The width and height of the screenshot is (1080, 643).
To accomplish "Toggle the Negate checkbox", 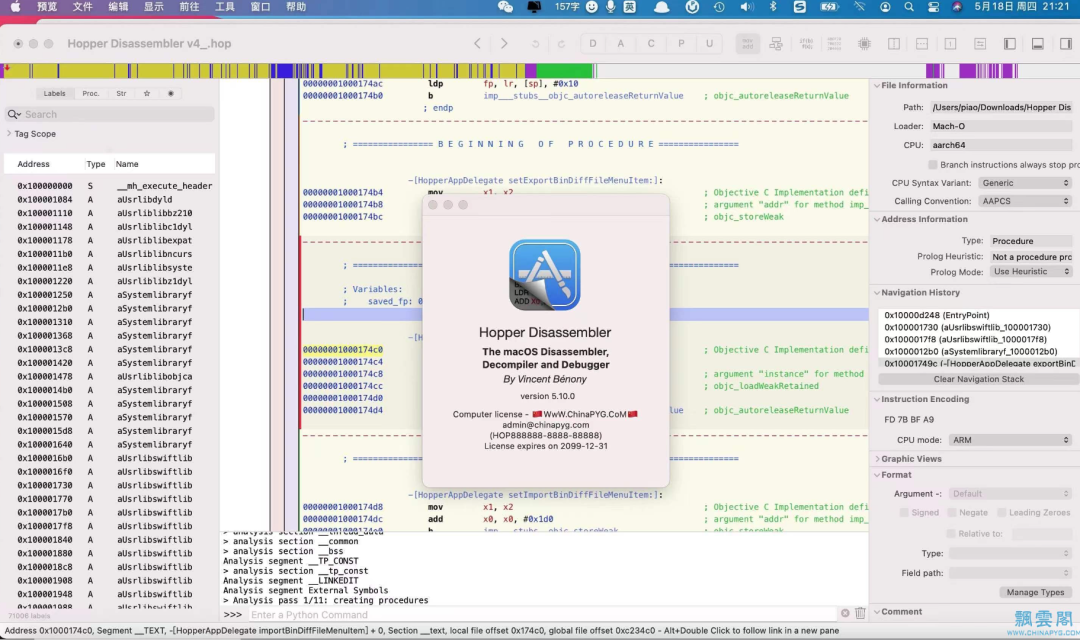I will [952, 513].
